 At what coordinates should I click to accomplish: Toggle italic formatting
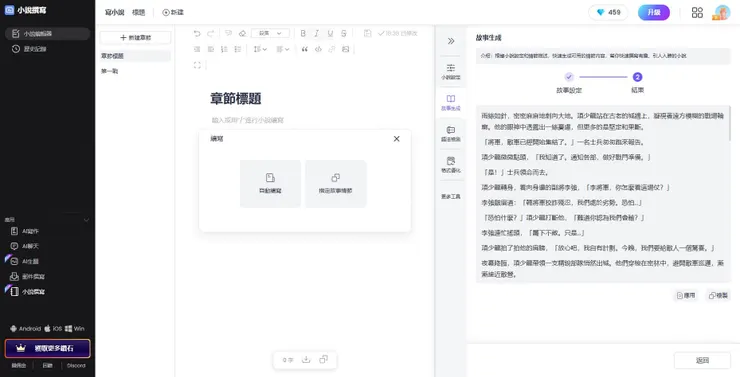pyautogui.click(x=317, y=34)
